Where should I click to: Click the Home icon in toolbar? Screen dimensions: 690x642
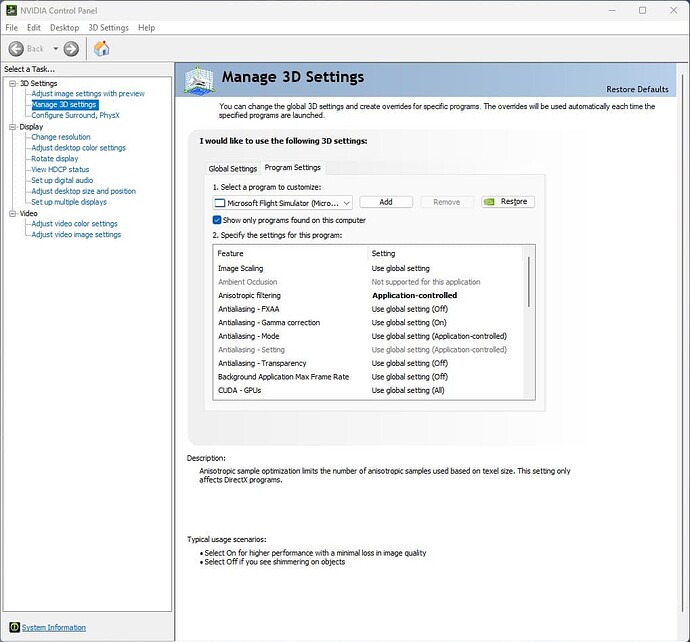tap(101, 48)
